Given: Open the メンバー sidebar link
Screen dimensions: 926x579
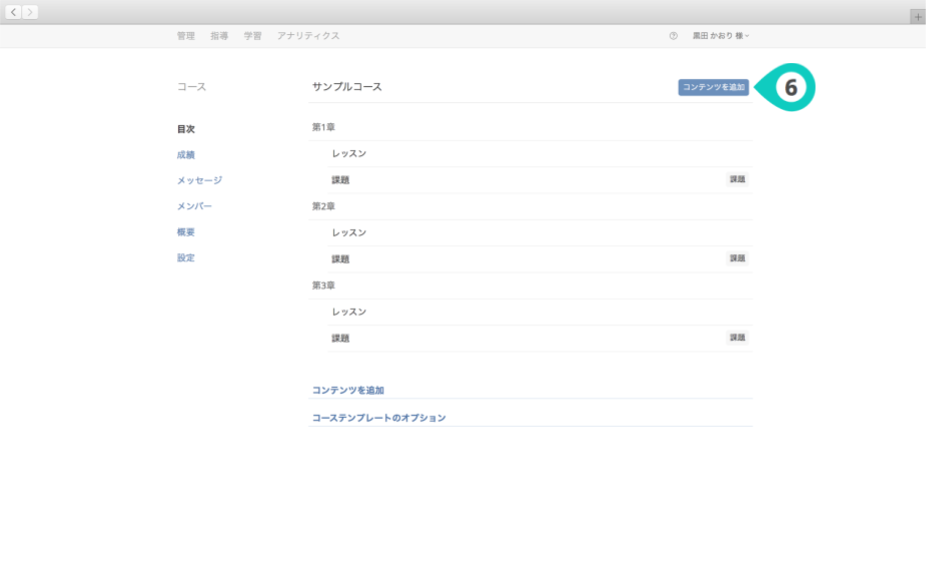Looking at the screenshot, I should 194,206.
